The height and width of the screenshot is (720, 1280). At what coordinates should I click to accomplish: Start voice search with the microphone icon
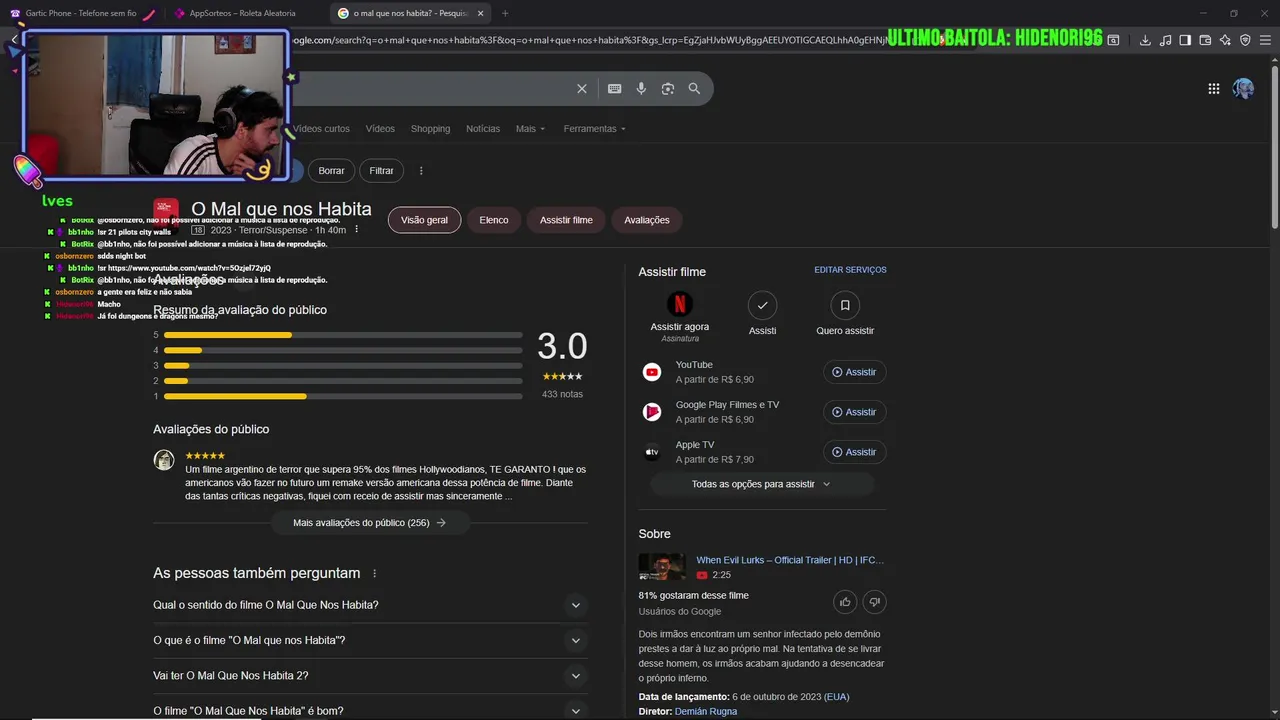(x=641, y=89)
